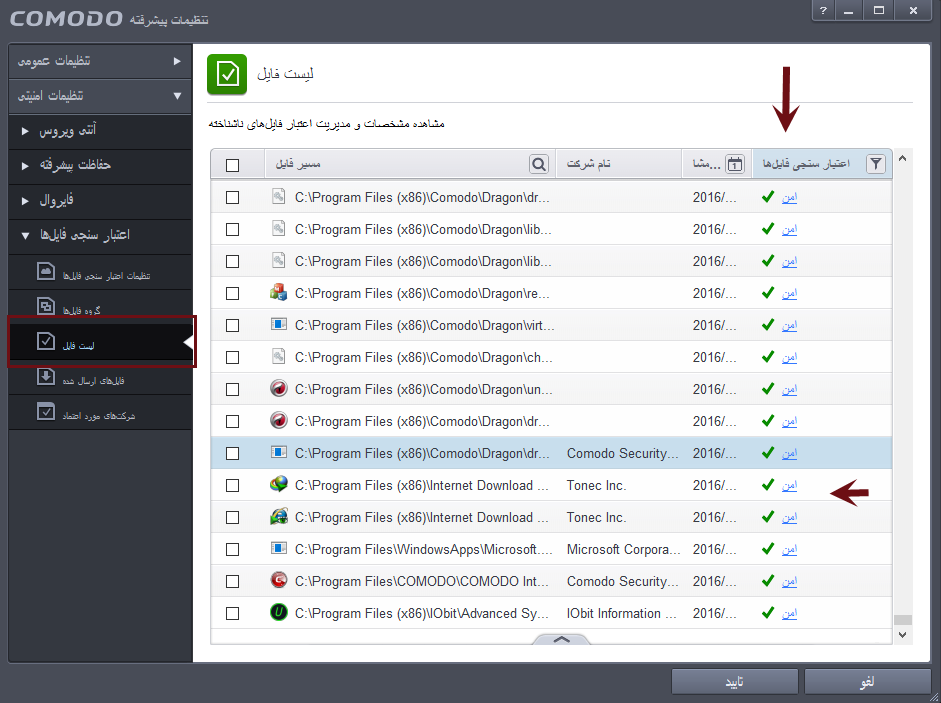This screenshot has height=703, width=941.
Task: Check the first Tonec Inc. row checkbox
Action: pos(232,486)
